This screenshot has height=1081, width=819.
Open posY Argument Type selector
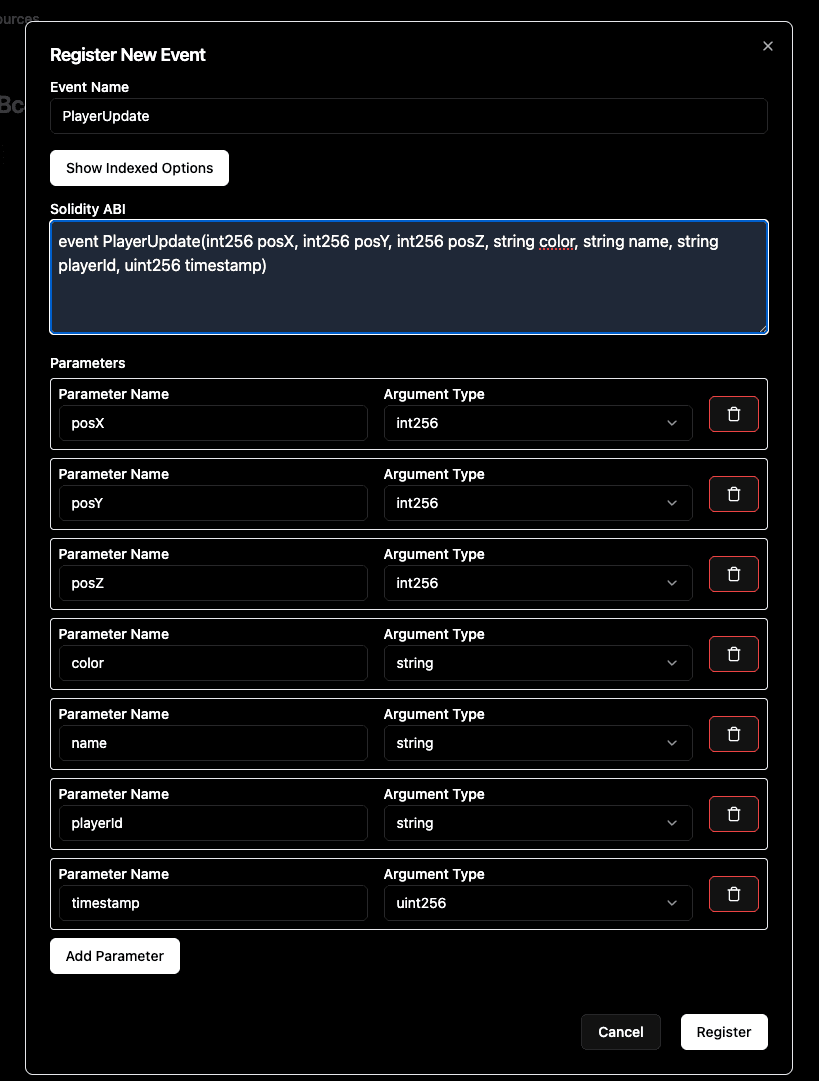537,503
